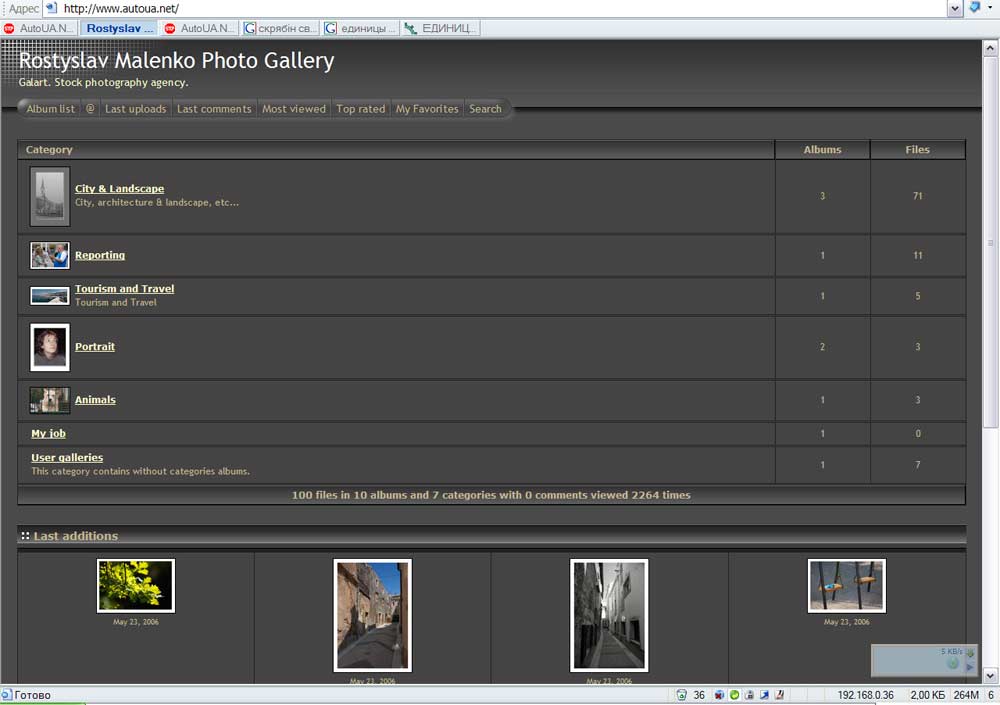Click the green circular status bar icon
The width and height of the screenshot is (1000, 705).
734,695
